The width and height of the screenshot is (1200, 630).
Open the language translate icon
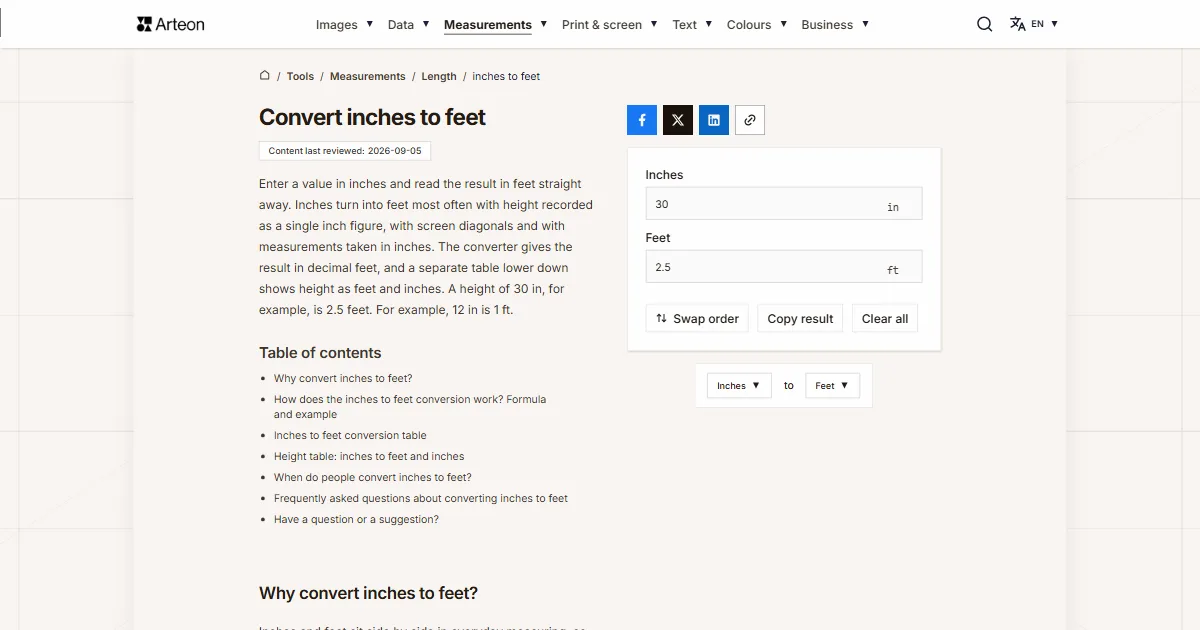pyautogui.click(x=1018, y=24)
